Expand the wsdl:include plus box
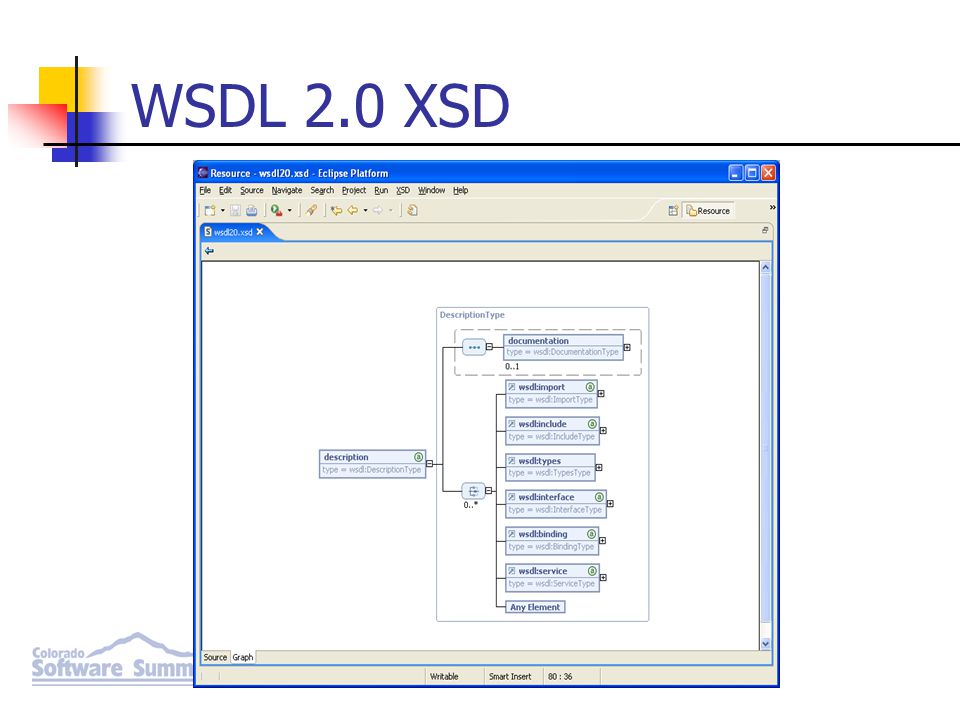 coord(603,430)
